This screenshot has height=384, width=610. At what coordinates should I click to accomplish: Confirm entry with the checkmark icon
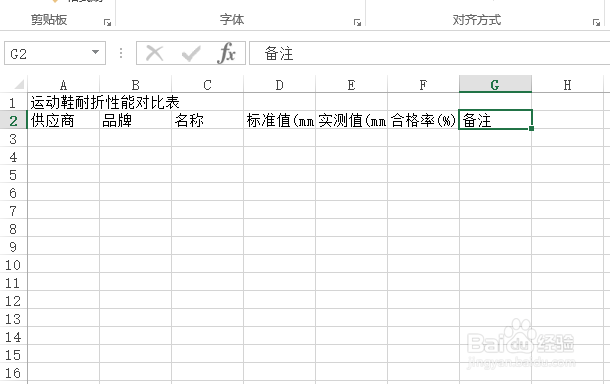coord(191,53)
